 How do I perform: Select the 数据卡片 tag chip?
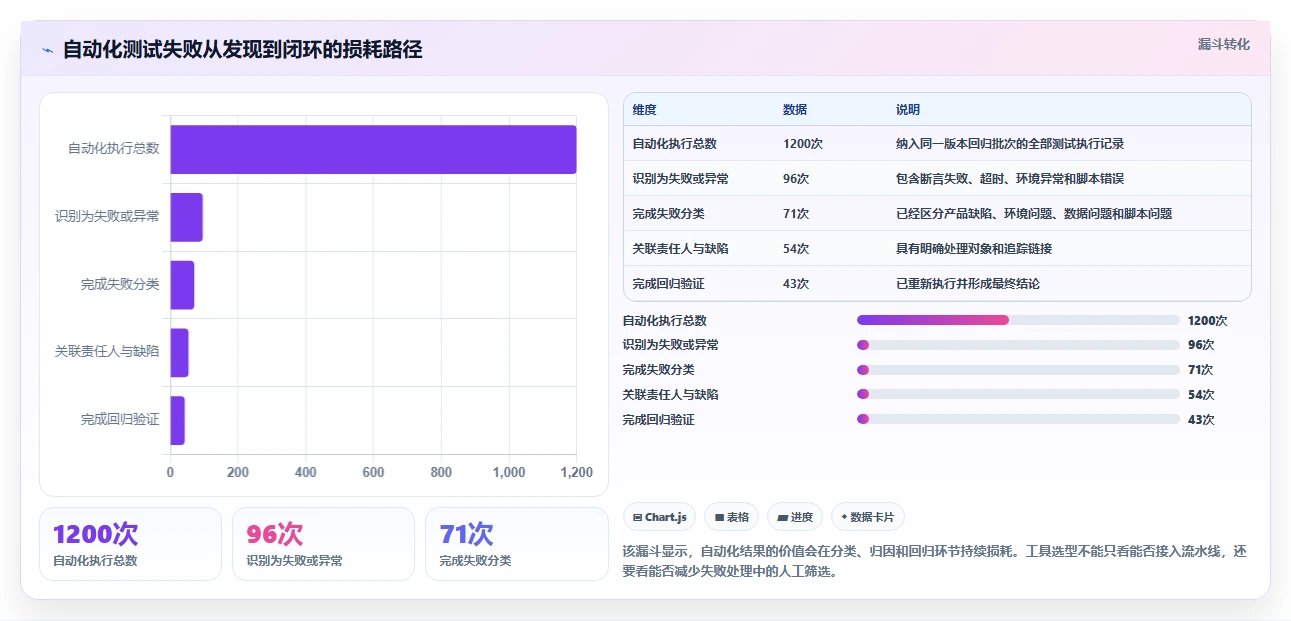click(x=868, y=517)
